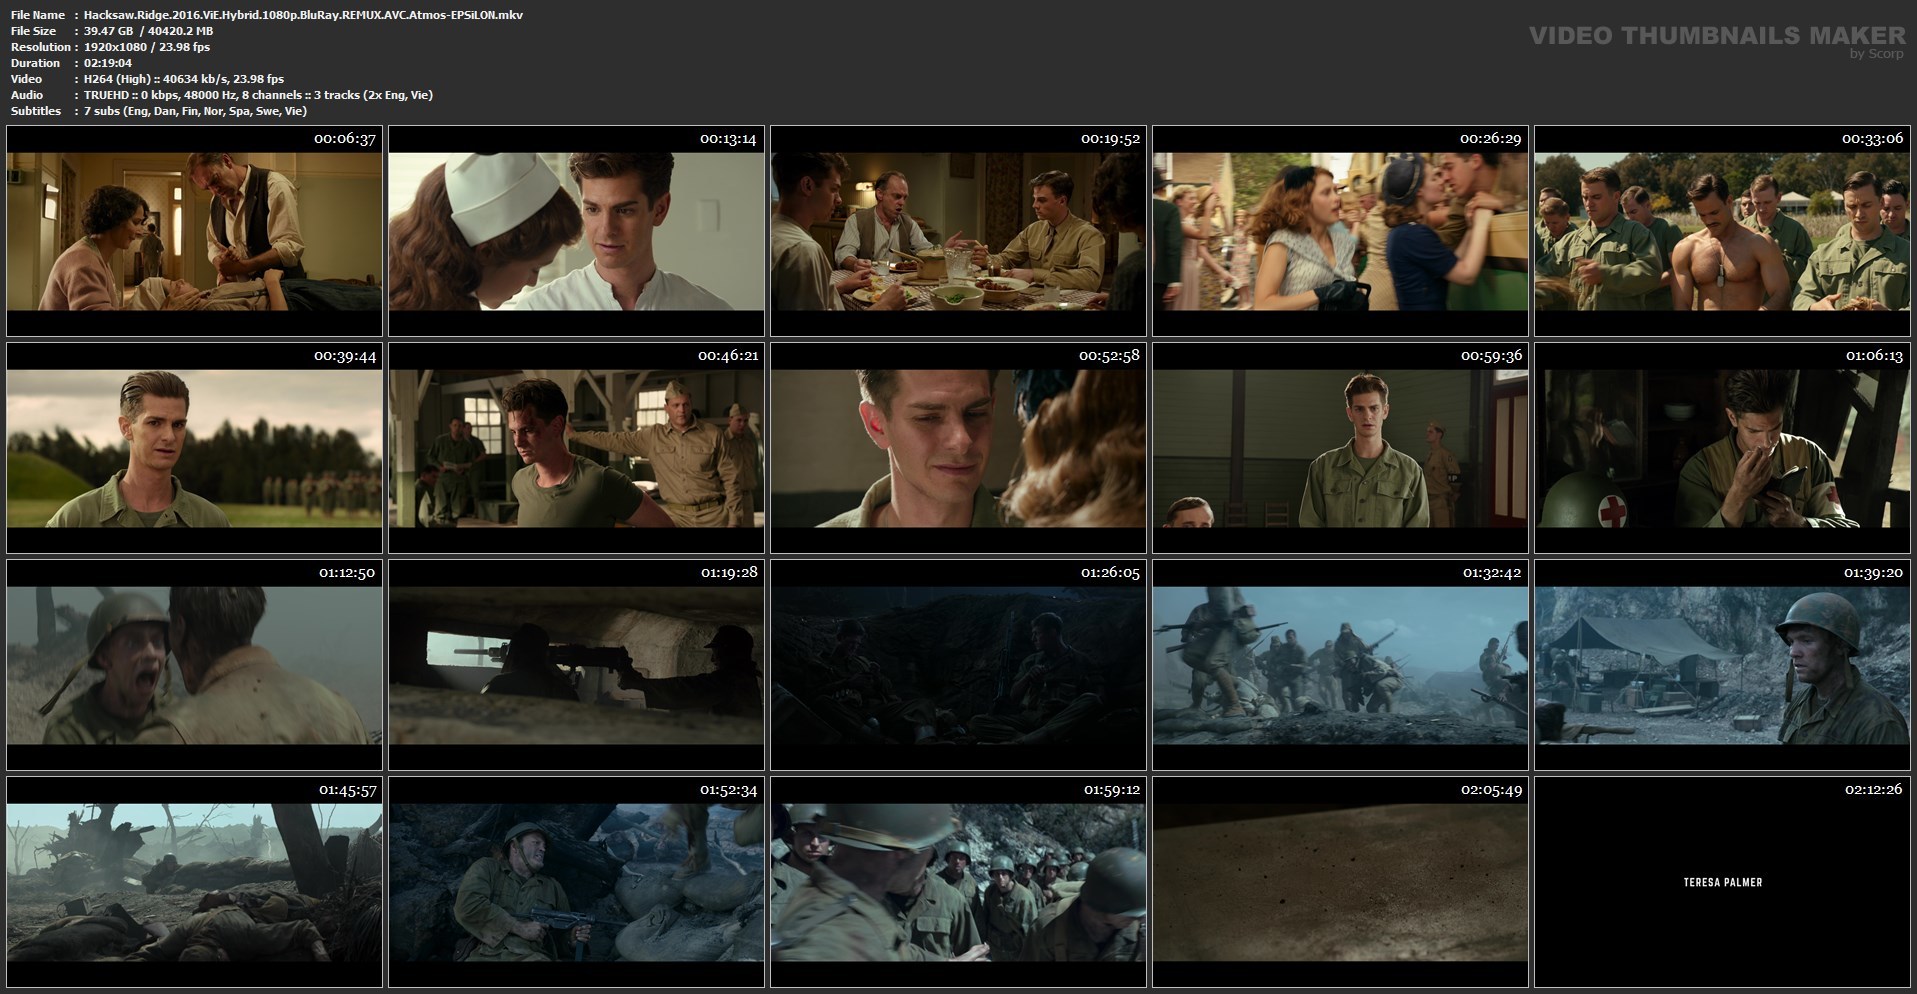Open the thumbnail at 00:33:06
The width and height of the screenshot is (1917, 994).
tap(1722, 231)
